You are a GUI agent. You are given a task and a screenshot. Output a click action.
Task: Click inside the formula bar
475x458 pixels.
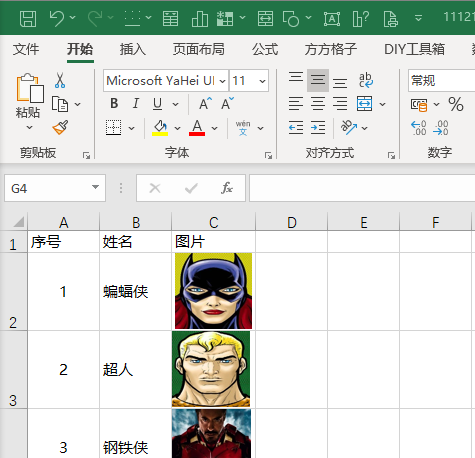362,188
